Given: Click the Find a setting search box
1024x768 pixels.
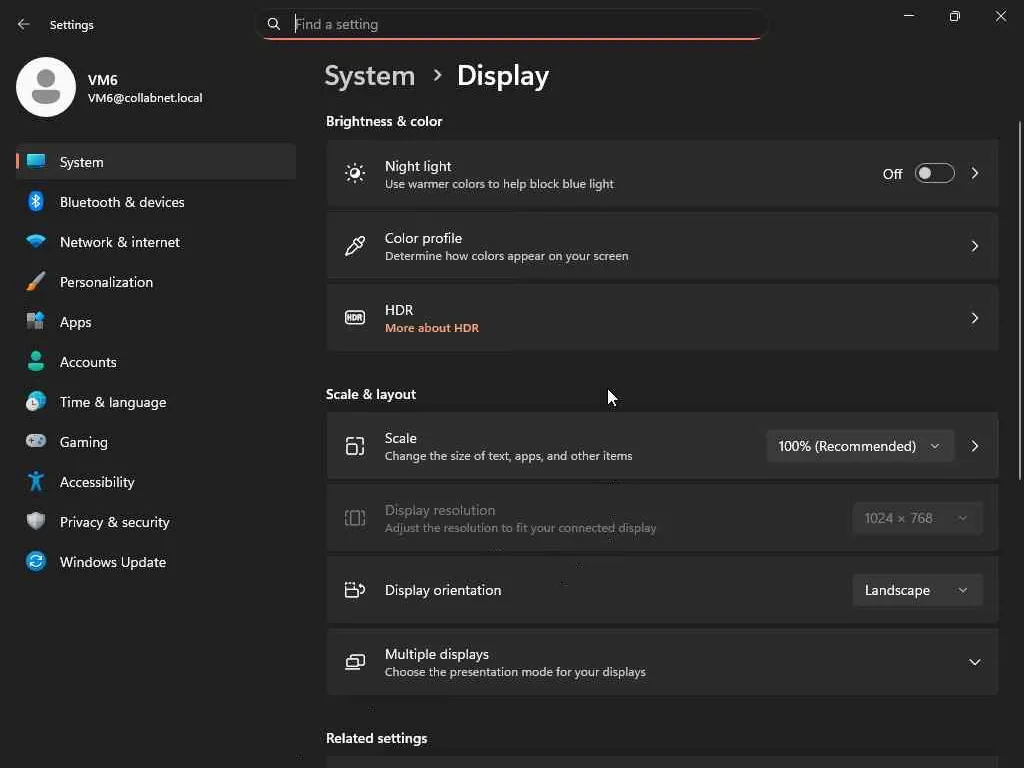Looking at the screenshot, I should (x=520, y=24).
